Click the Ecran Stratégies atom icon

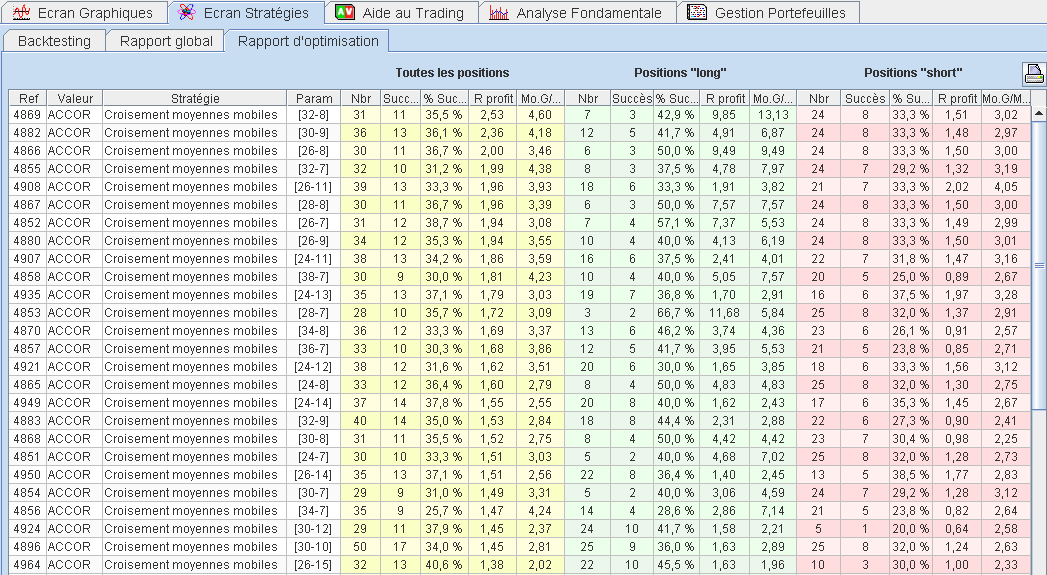(x=186, y=13)
